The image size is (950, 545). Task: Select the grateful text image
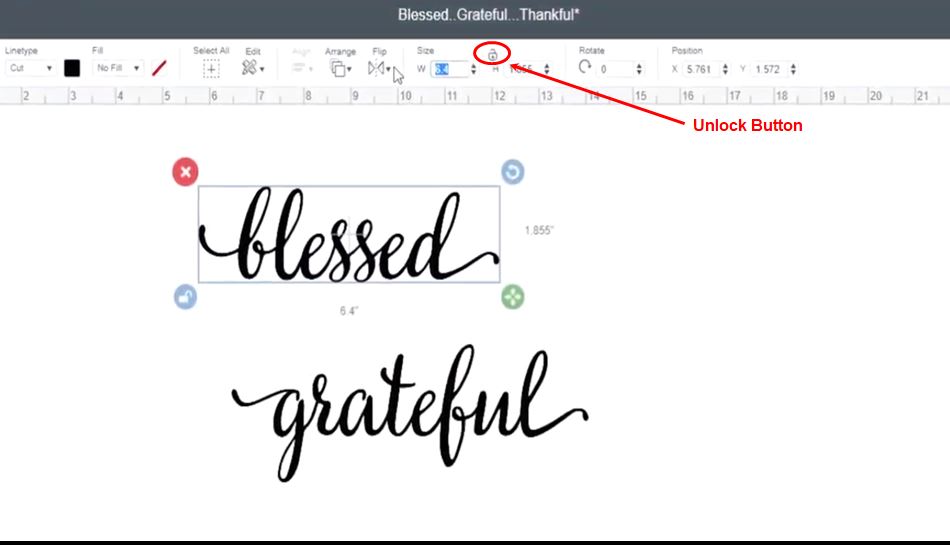coord(410,414)
